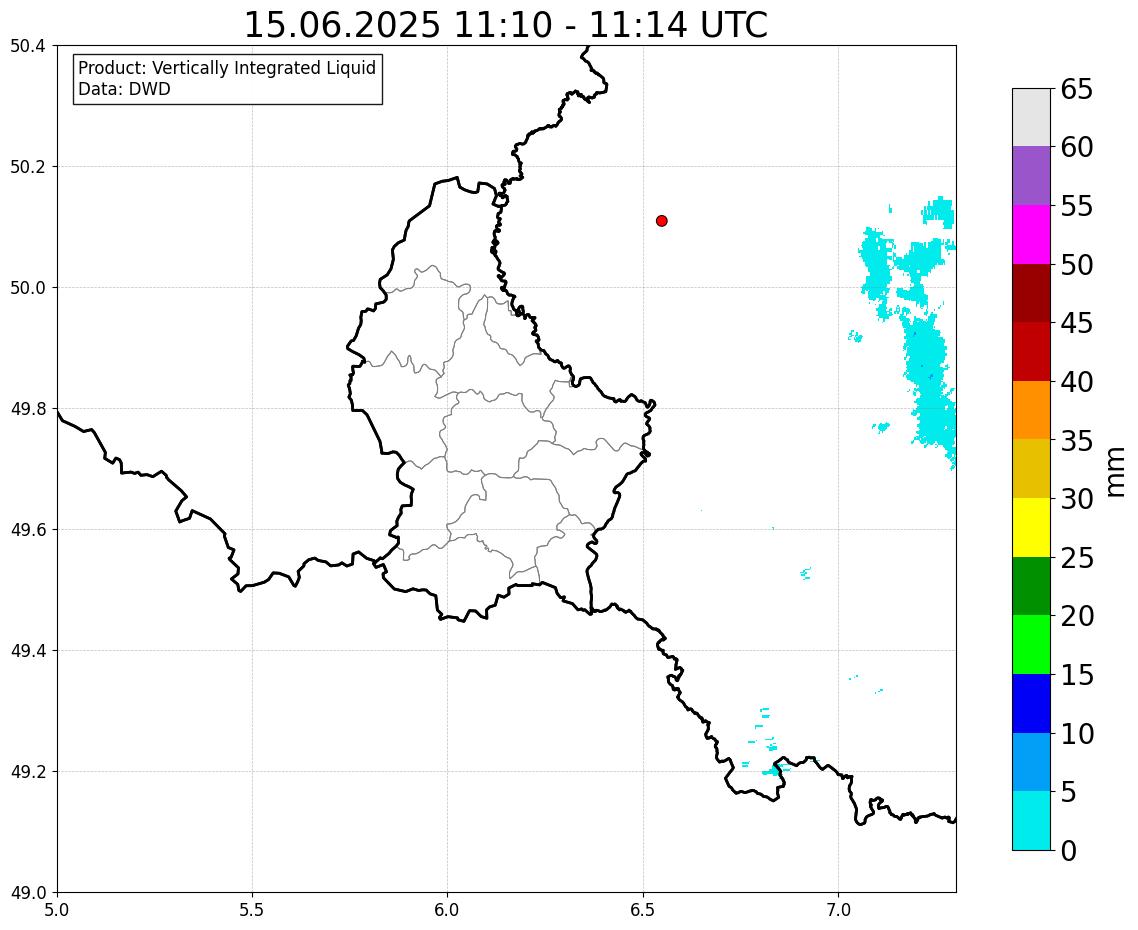The image size is (1138, 930).
Task: Click the 'Data: DWD' label
Action: coord(124,90)
